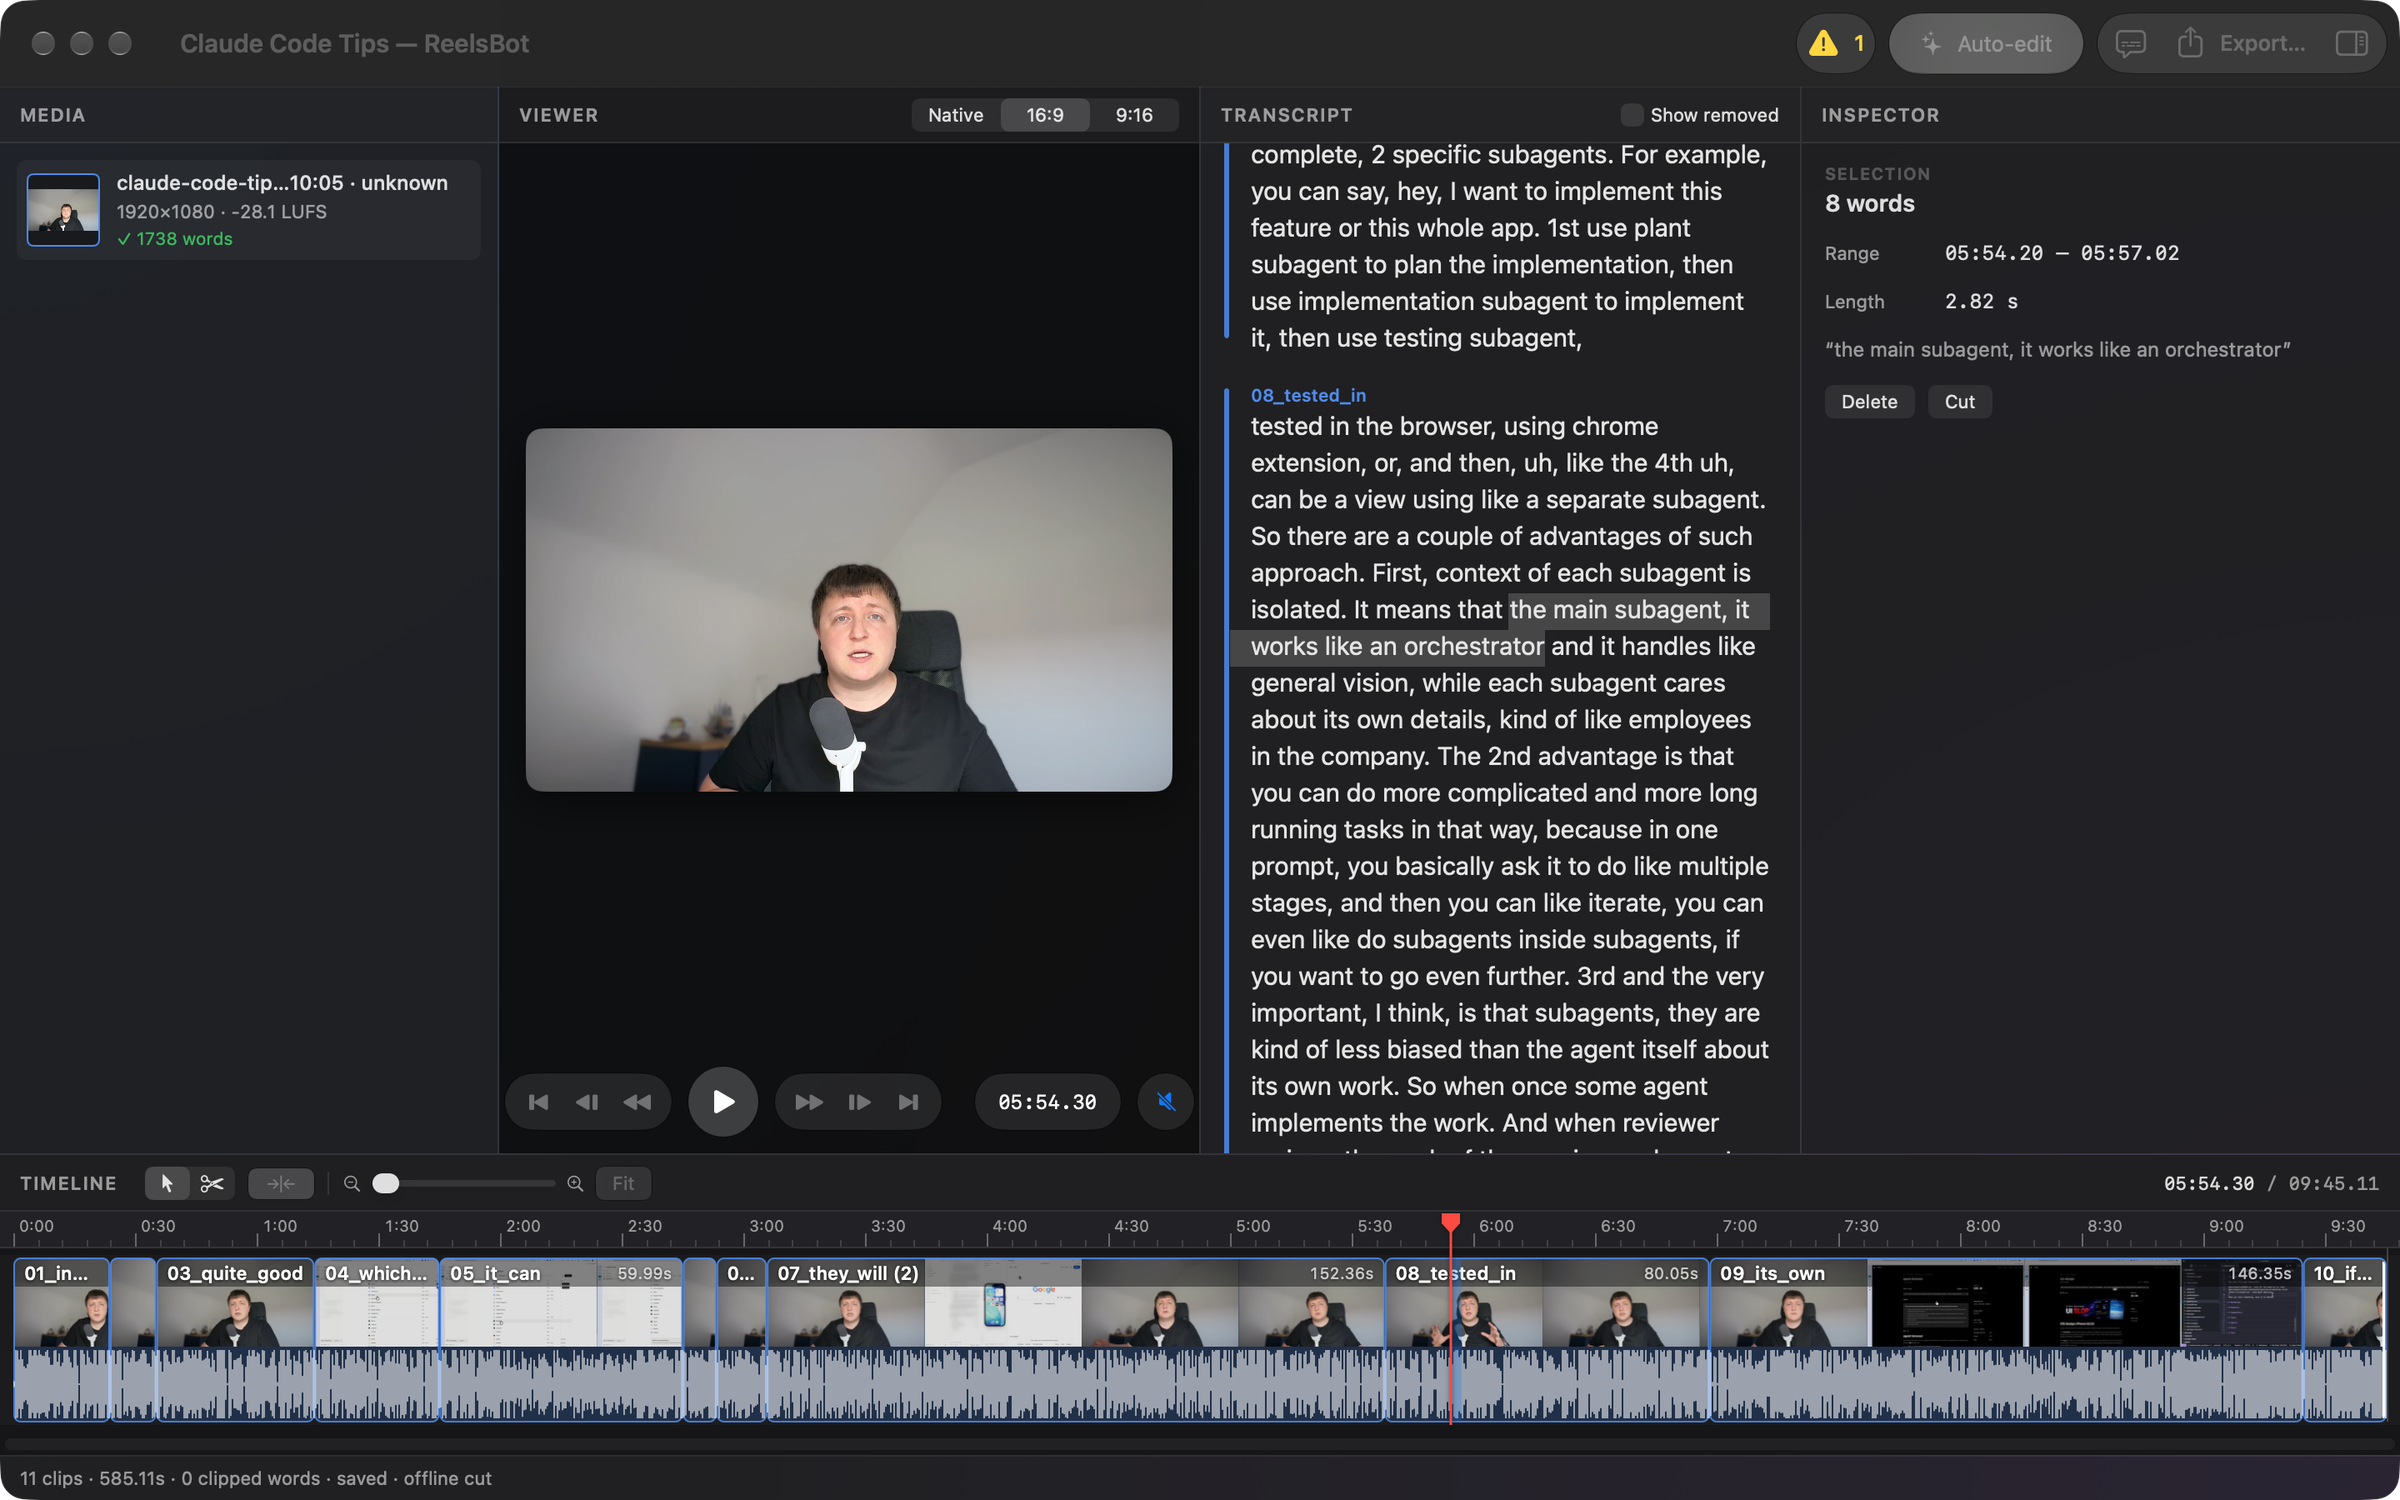Viewport: 2400px width, 1500px height.
Task: Click the zoom in magnifier icon
Action: 575,1184
